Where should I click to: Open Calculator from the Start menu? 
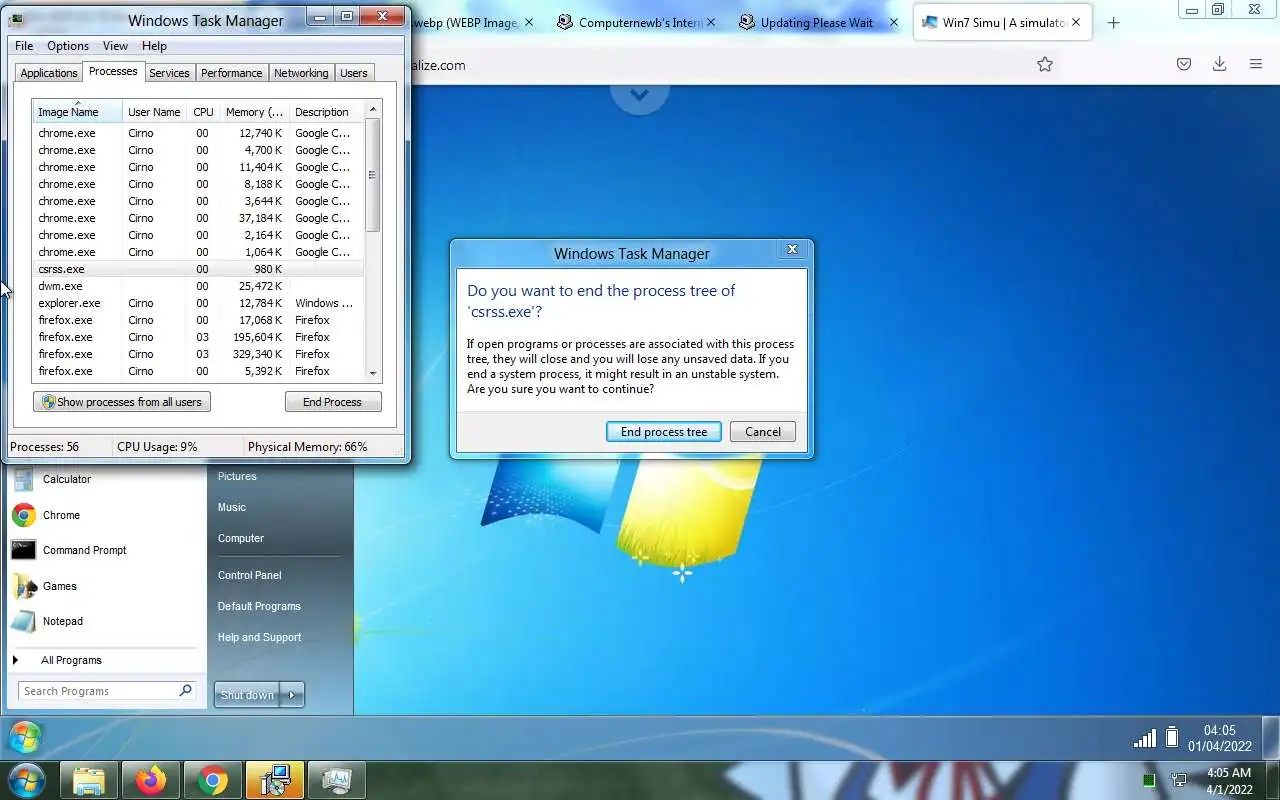point(66,479)
